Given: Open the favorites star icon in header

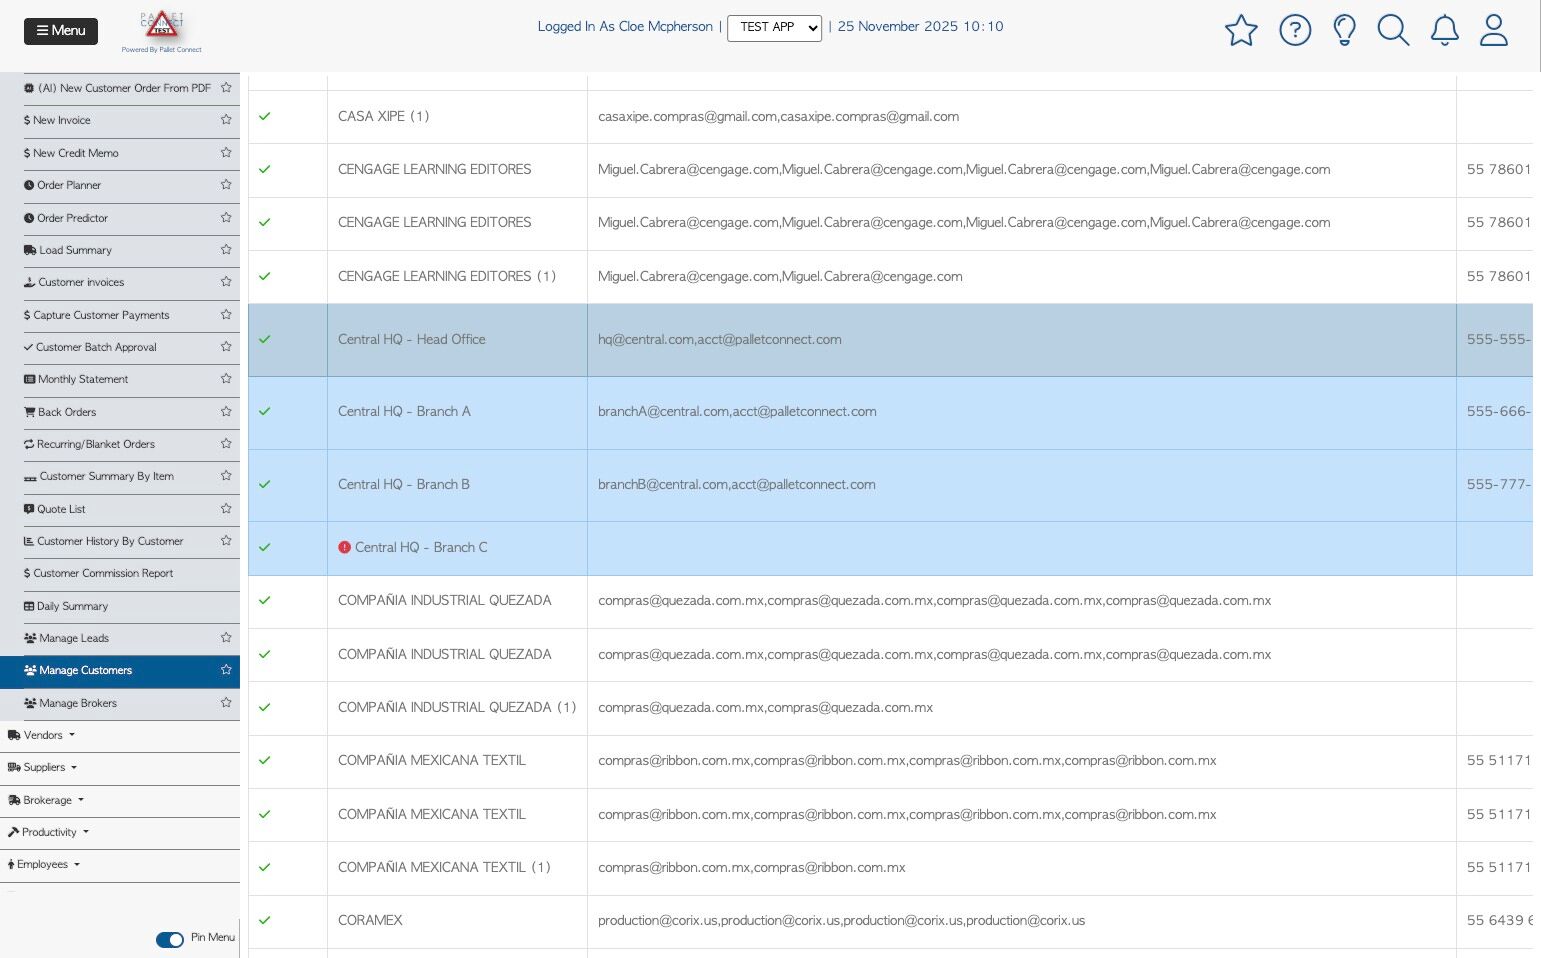Looking at the screenshot, I should point(1241,30).
